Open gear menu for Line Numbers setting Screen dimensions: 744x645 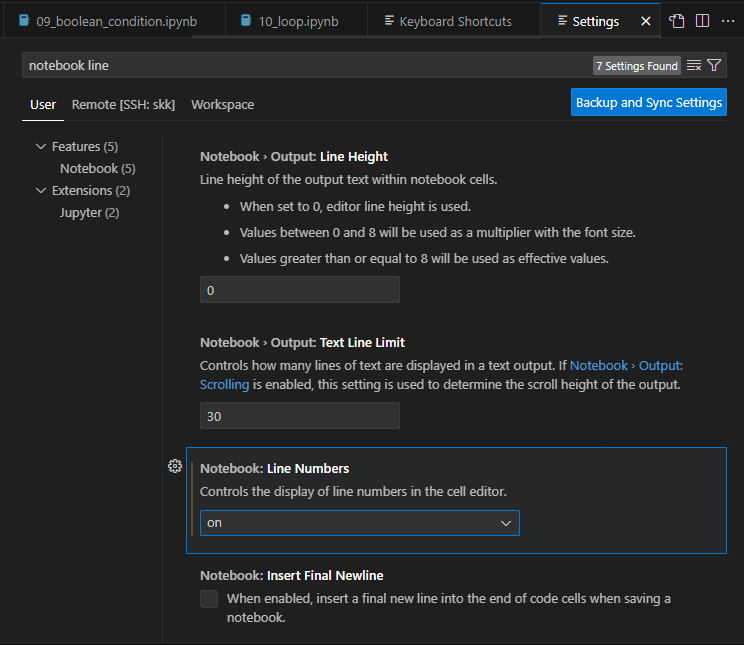tap(175, 466)
